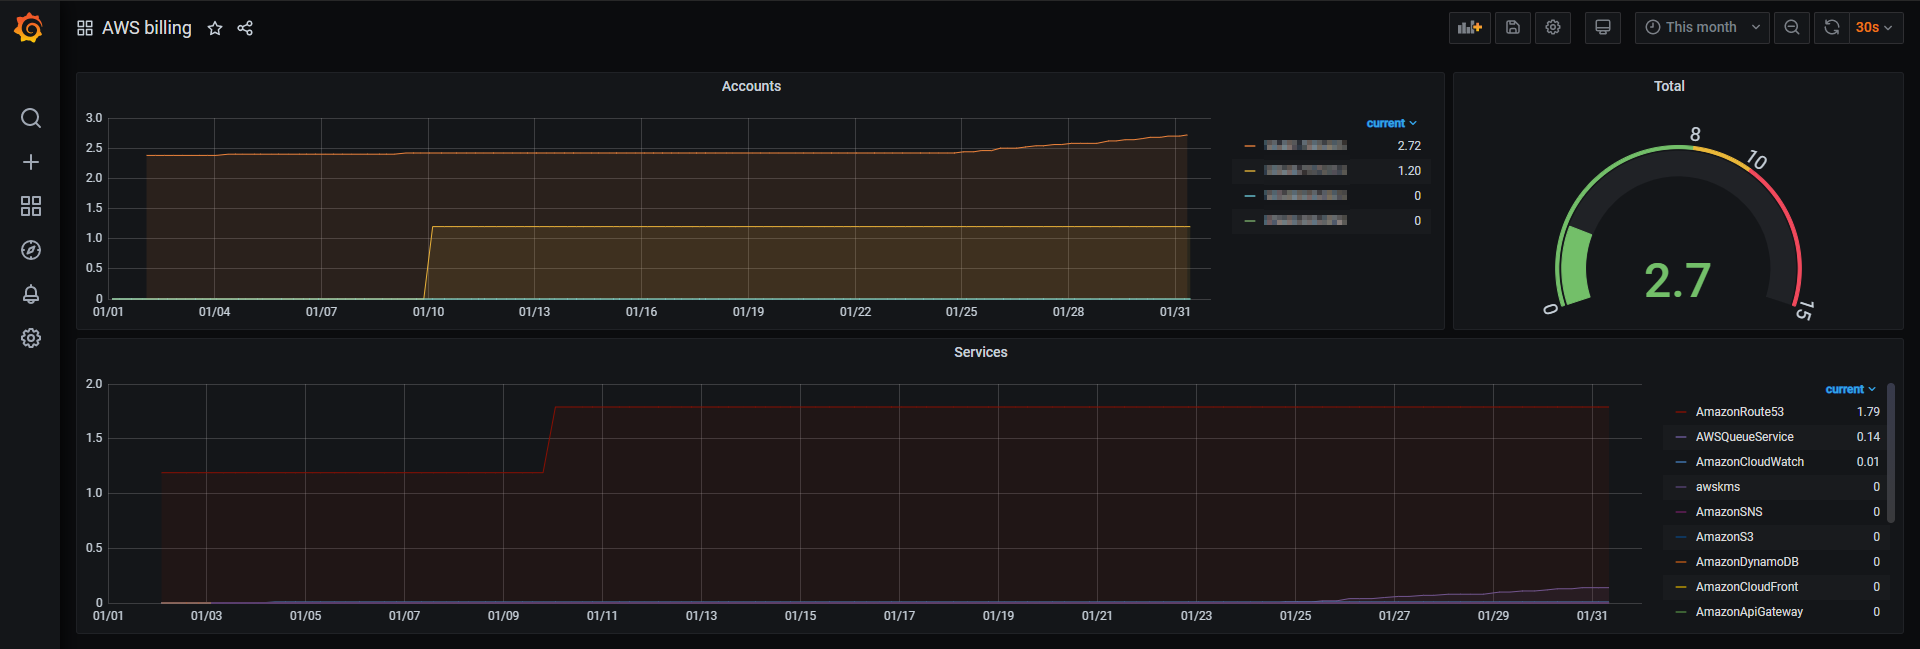Click the AWS billing dashboard title
The image size is (1920, 649).
coord(147,28)
